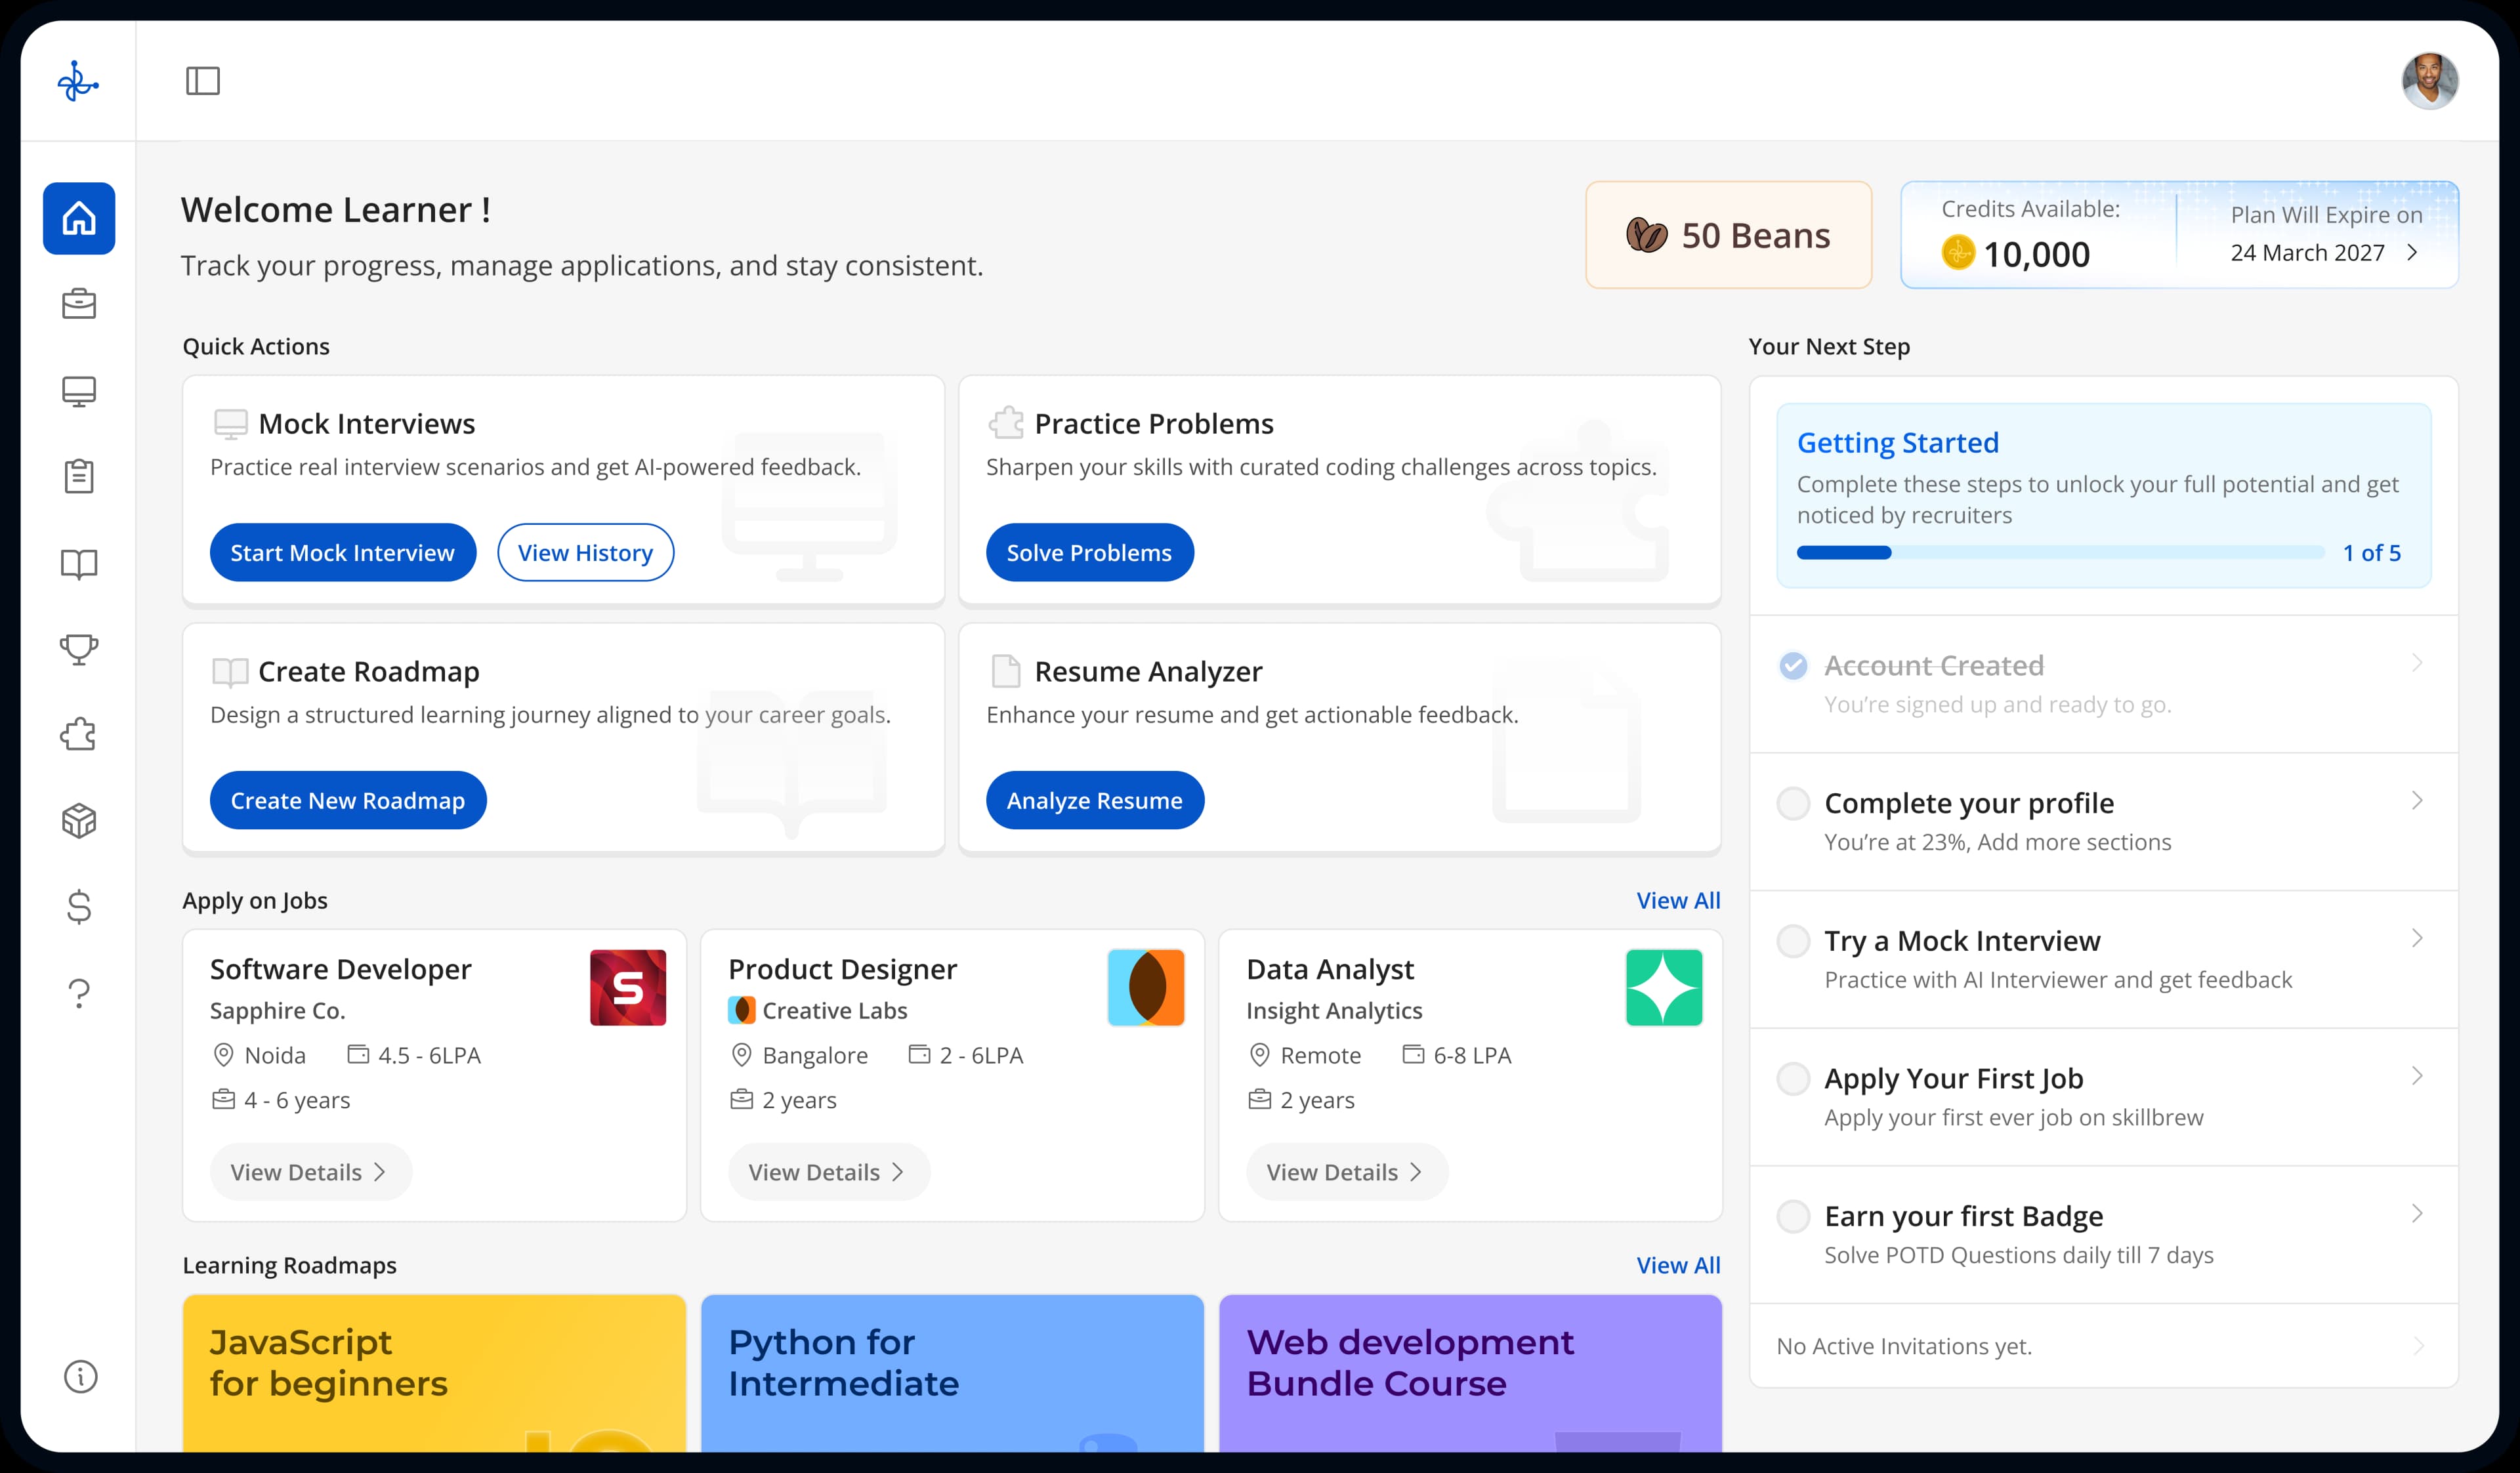Click the puzzle icon beside Practice Problems
2520x1473 pixels.
[1006, 423]
